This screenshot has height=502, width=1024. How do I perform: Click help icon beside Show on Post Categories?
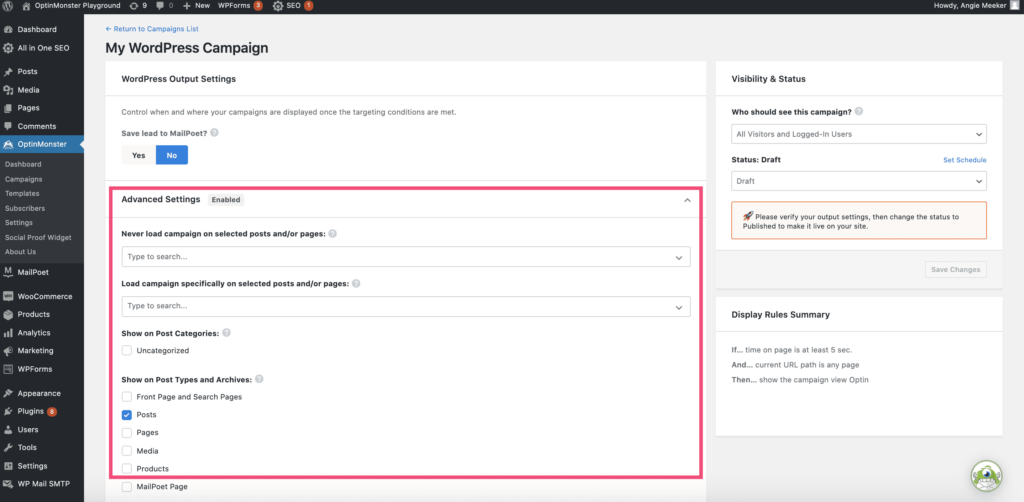pos(227,332)
